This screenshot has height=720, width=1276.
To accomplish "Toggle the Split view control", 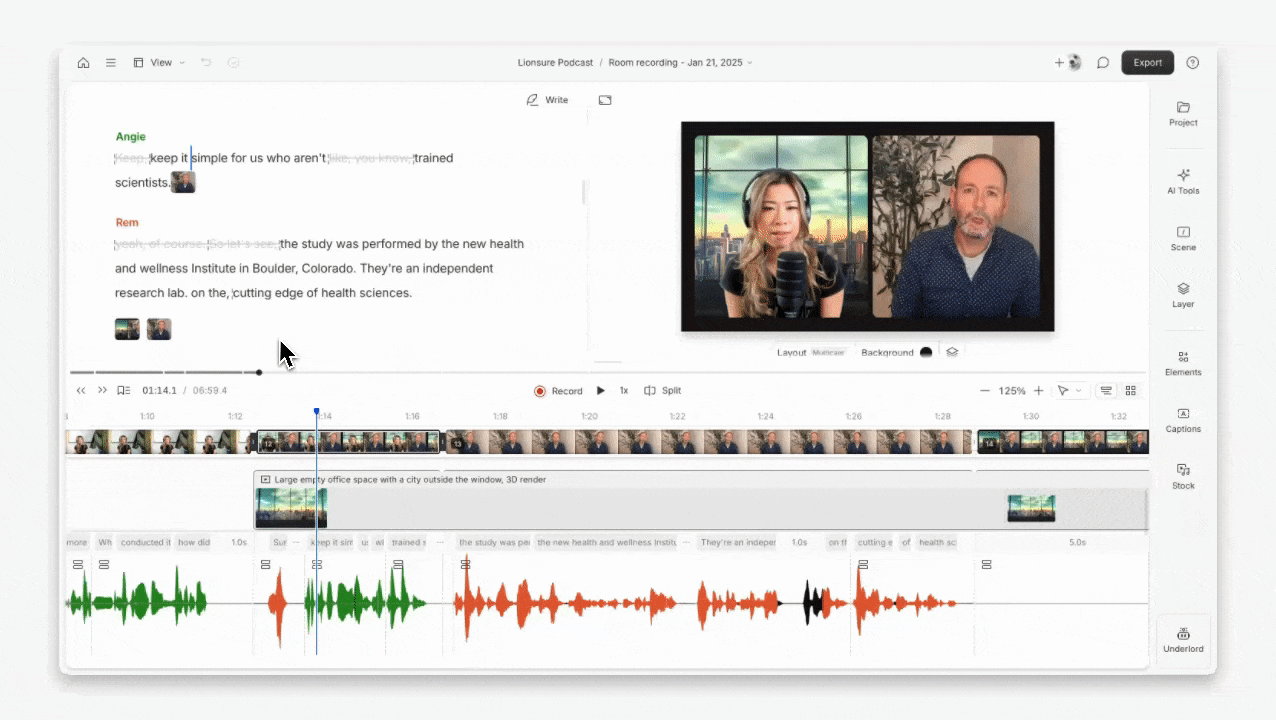I will [x=662, y=391].
